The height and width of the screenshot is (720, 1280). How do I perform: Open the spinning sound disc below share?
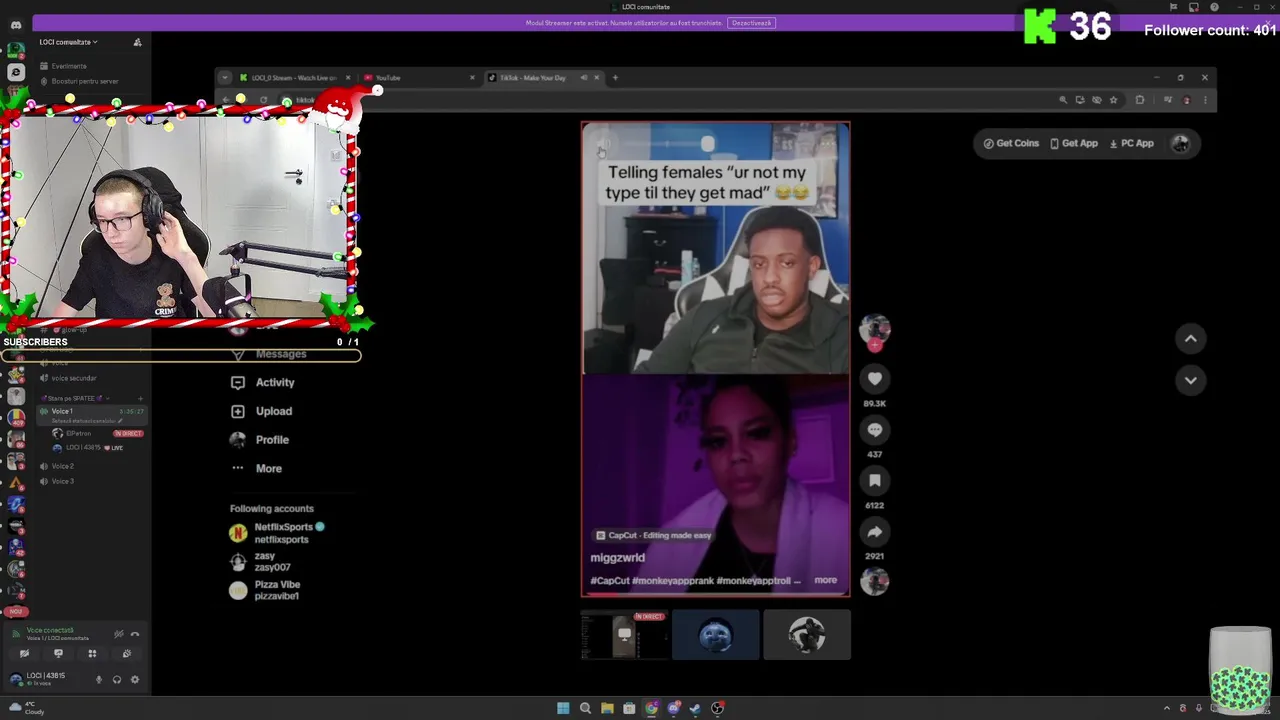click(875, 582)
